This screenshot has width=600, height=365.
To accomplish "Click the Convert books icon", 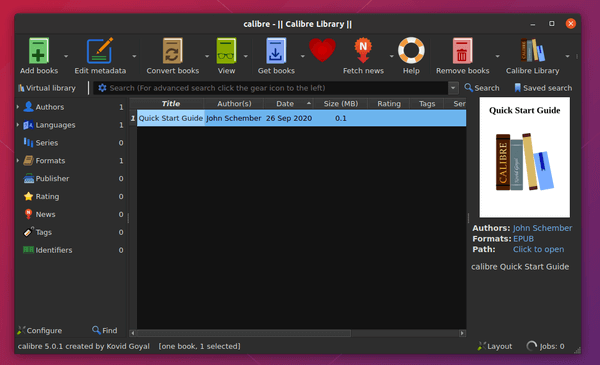I will [x=173, y=51].
